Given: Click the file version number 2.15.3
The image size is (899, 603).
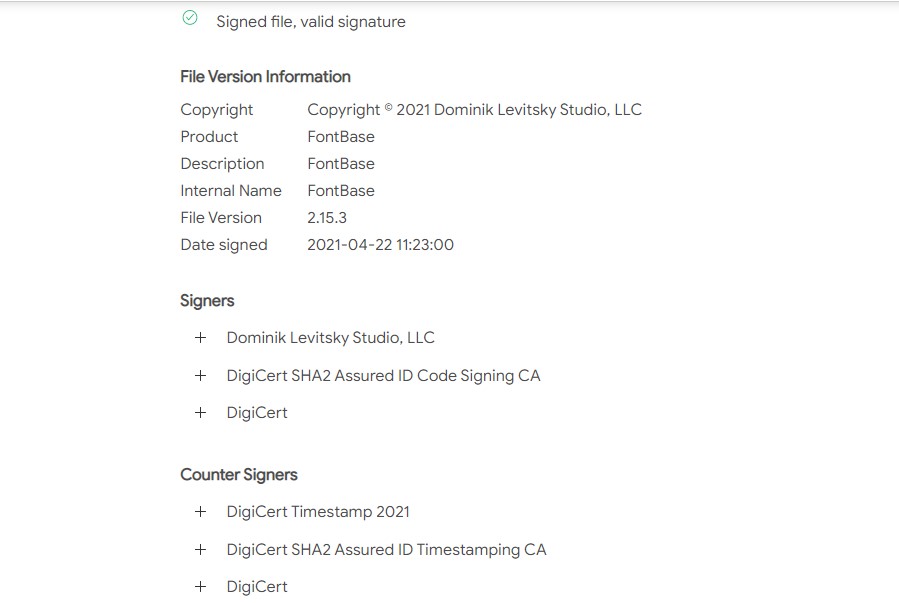Looking at the screenshot, I should coord(327,218).
